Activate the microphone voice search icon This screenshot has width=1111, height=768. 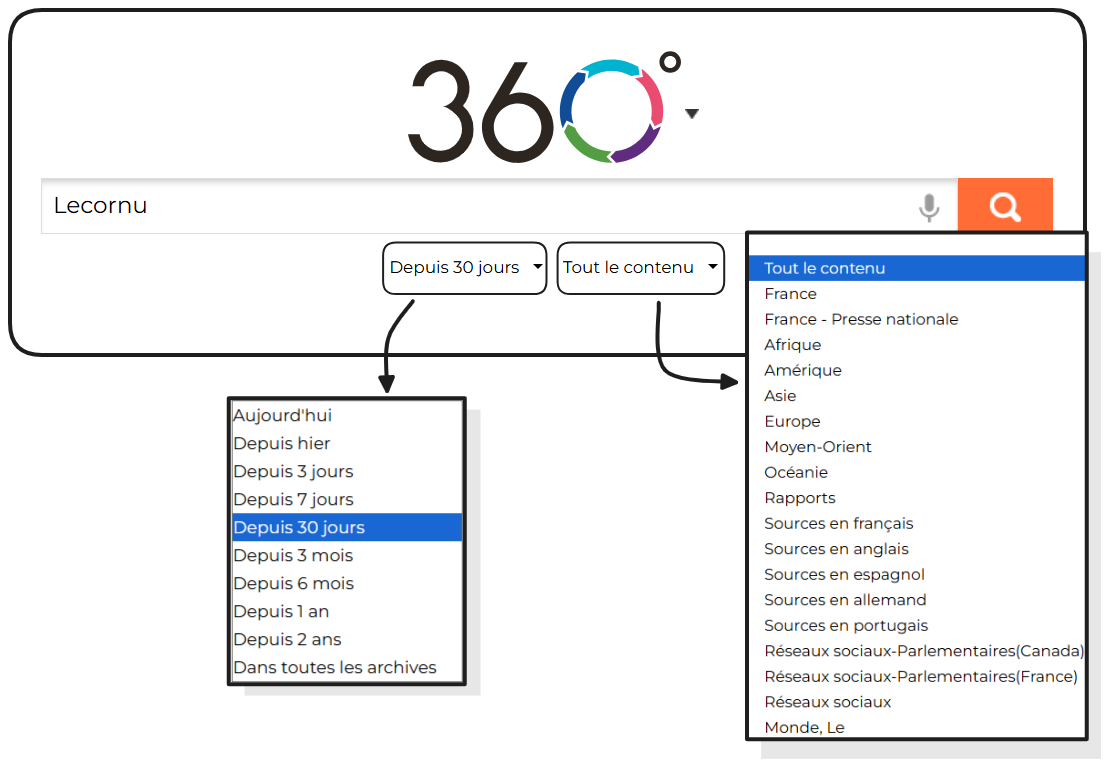click(929, 208)
